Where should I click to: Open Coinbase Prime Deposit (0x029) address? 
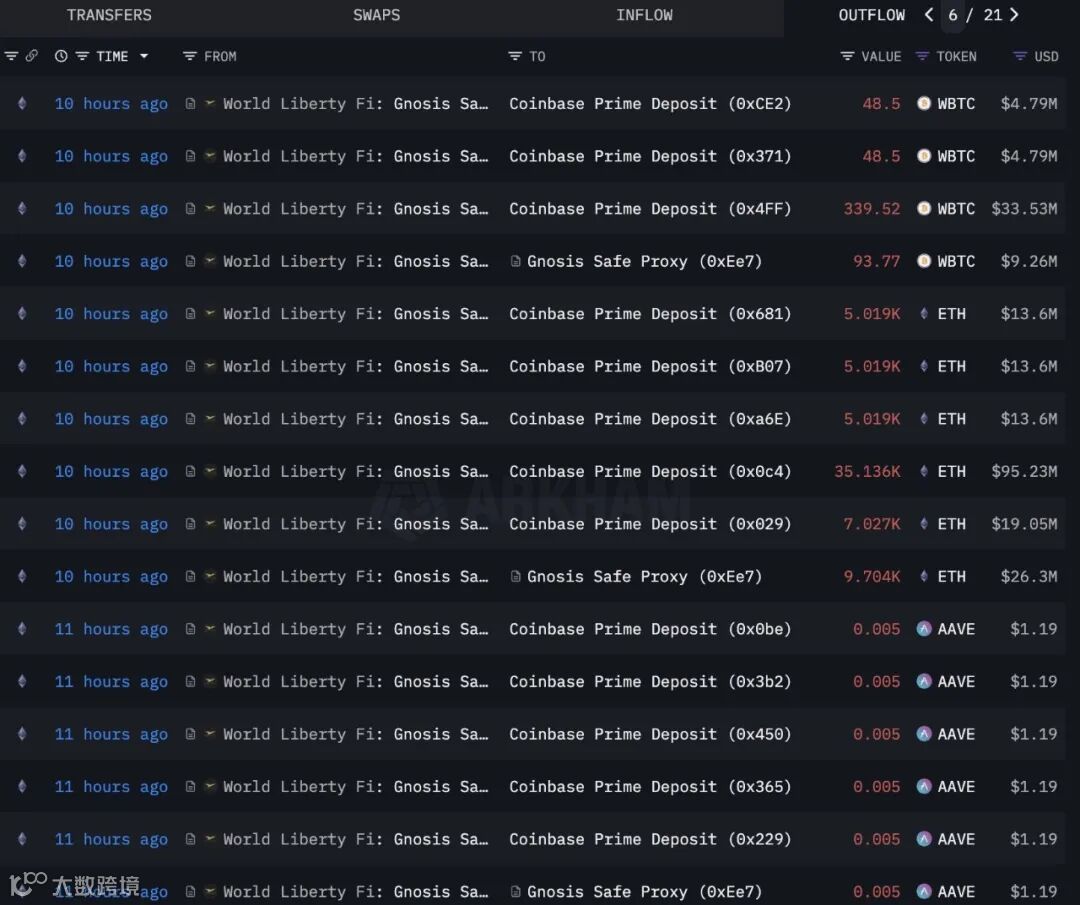click(650, 524)
